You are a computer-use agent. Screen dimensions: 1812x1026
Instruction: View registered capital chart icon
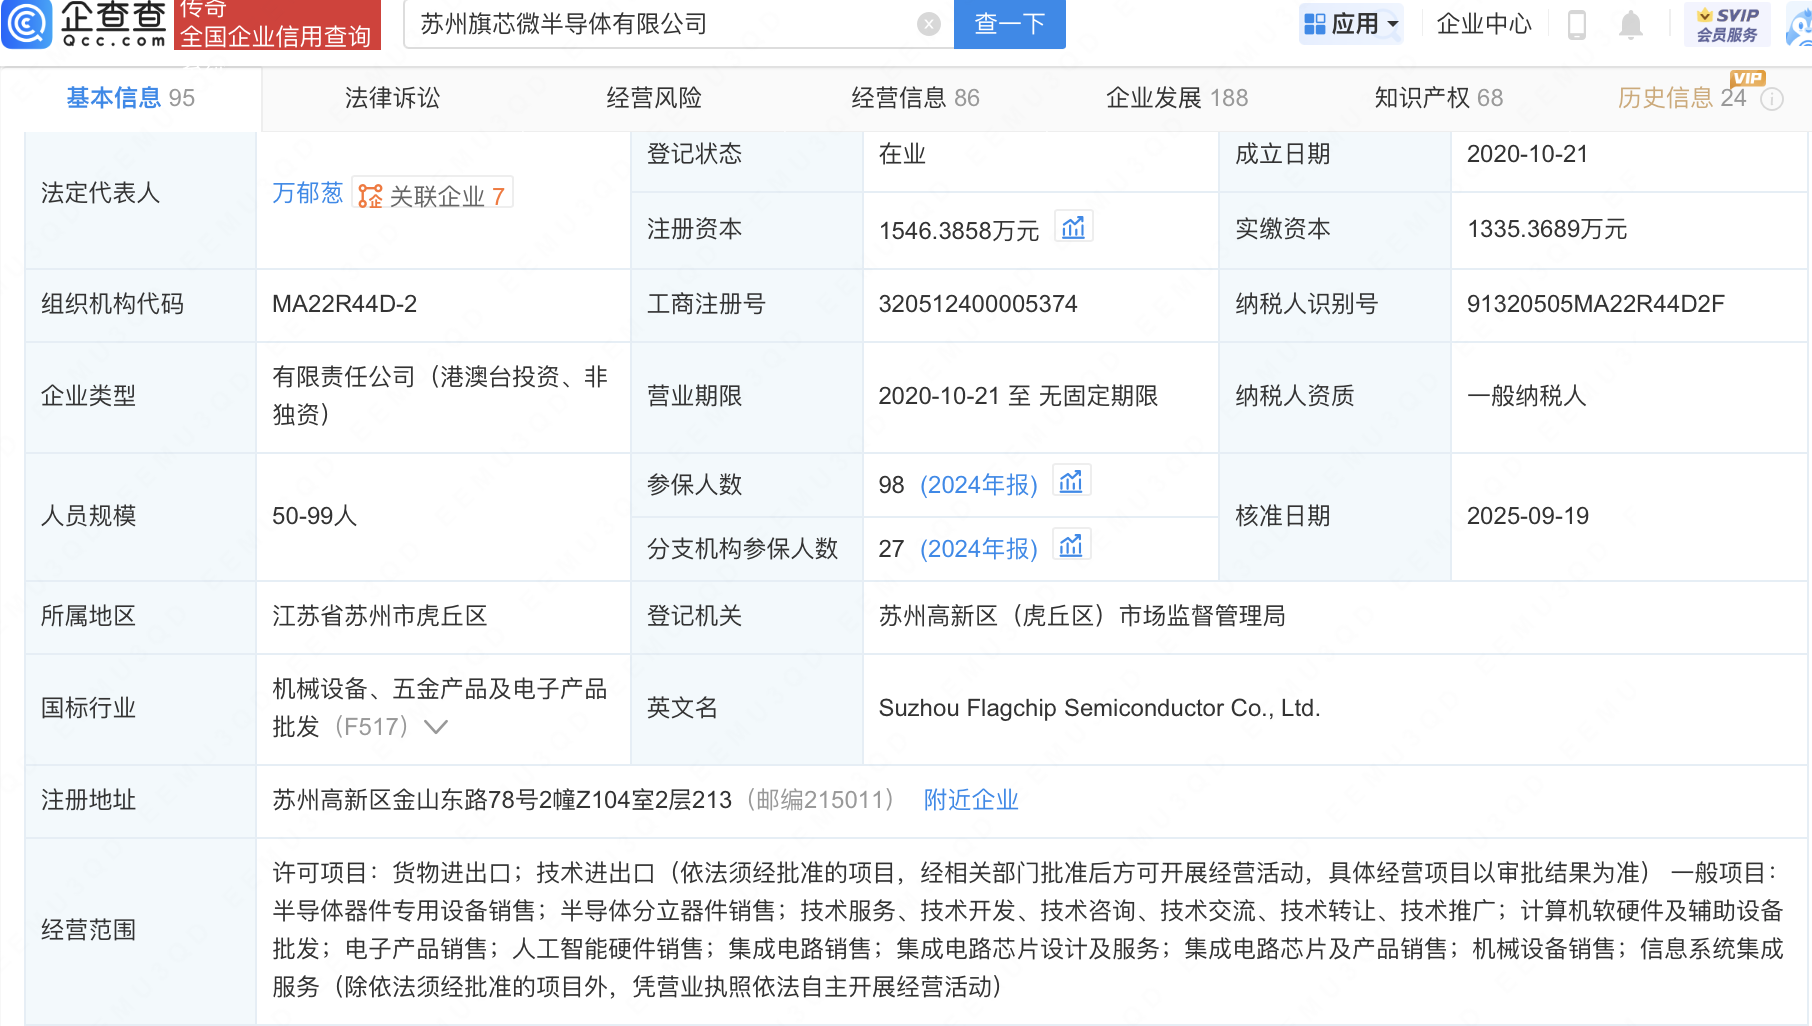1073,228
